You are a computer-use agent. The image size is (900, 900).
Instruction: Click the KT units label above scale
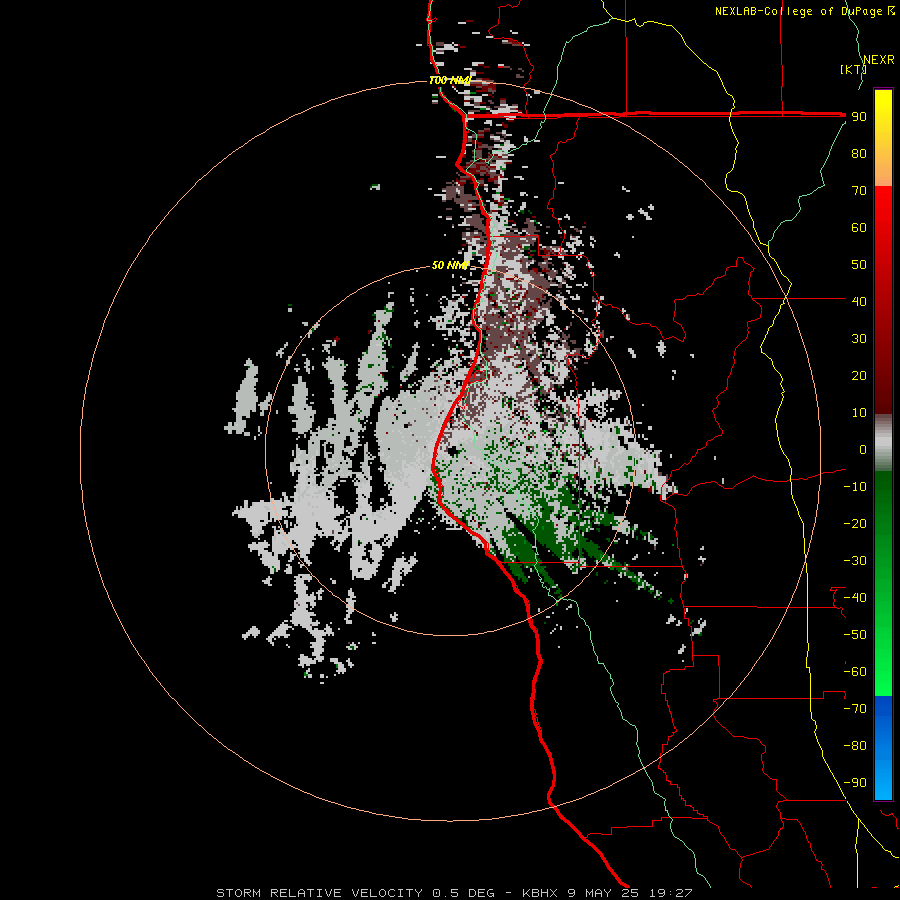coord(854,70)
